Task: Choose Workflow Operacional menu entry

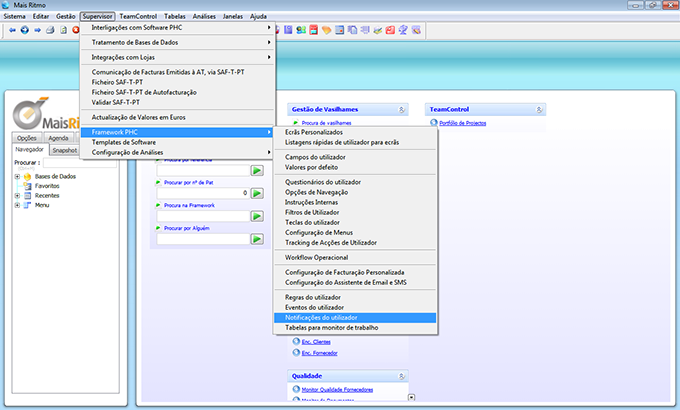Action: coord(355,258)
